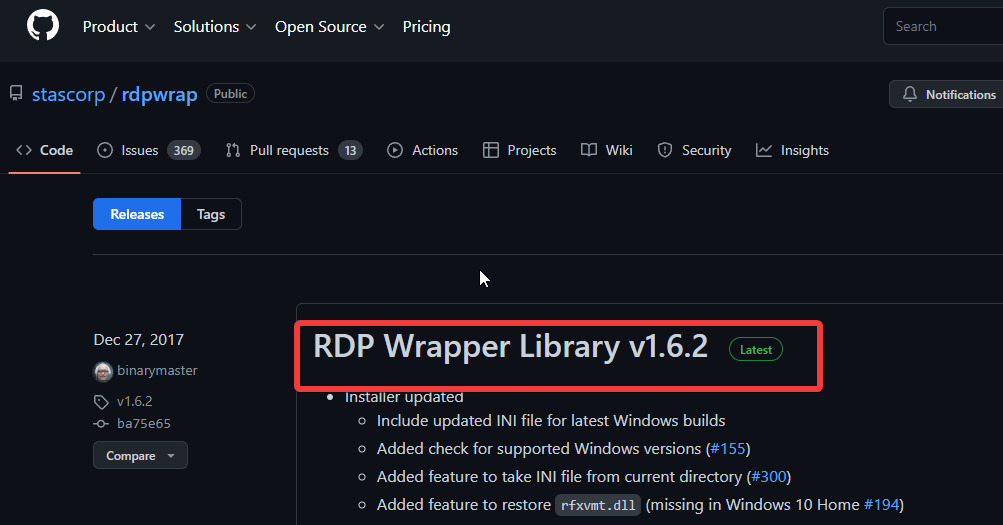Image resolution: width=1003 pixels, height=525 pixels.
Task: Open commit ba75e65 link
Action: point(143,423)
